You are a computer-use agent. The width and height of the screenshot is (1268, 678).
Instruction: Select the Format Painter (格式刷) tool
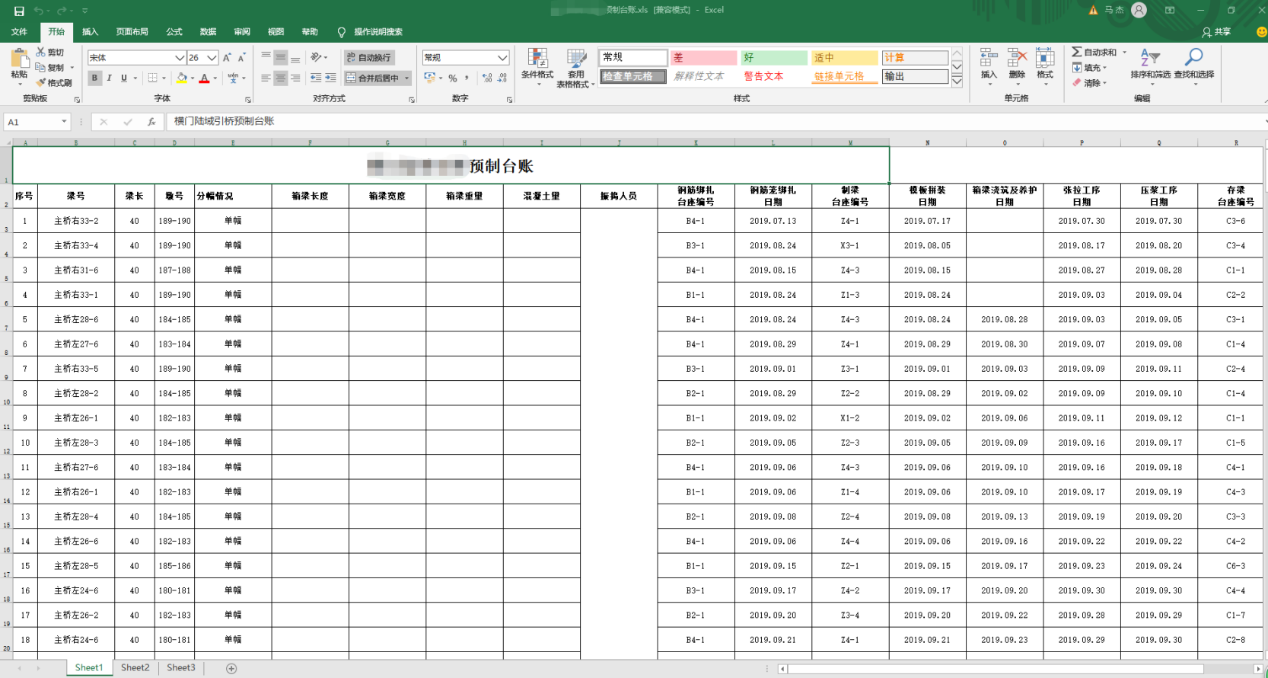click(55, 83)
